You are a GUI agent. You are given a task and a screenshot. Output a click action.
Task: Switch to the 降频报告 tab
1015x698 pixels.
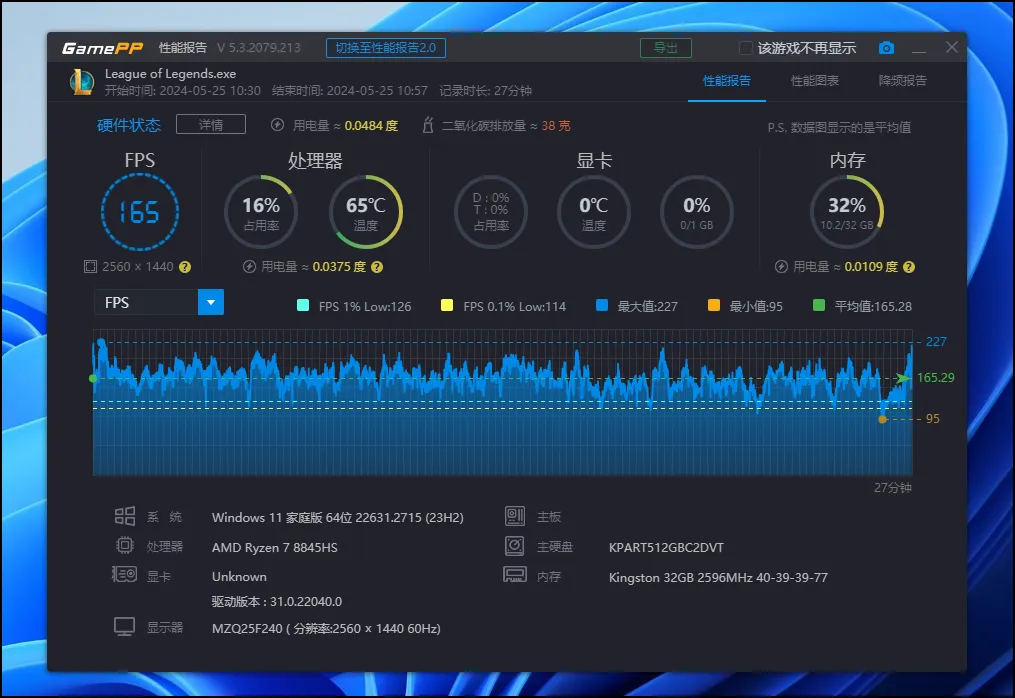(902, 81)
